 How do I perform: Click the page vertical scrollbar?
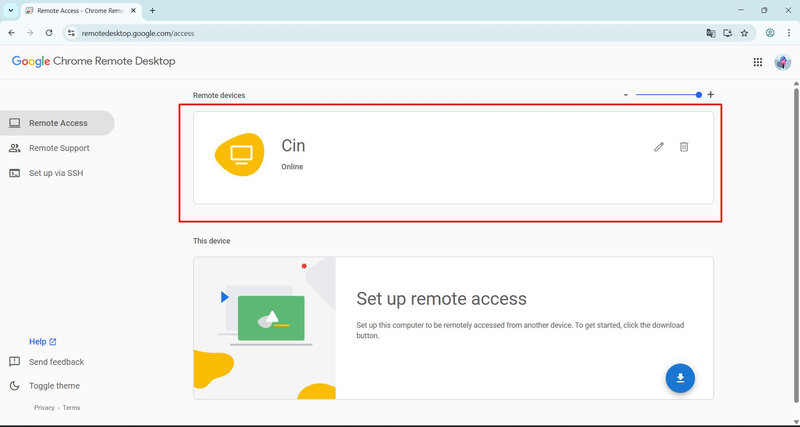[x=796, y=245]
